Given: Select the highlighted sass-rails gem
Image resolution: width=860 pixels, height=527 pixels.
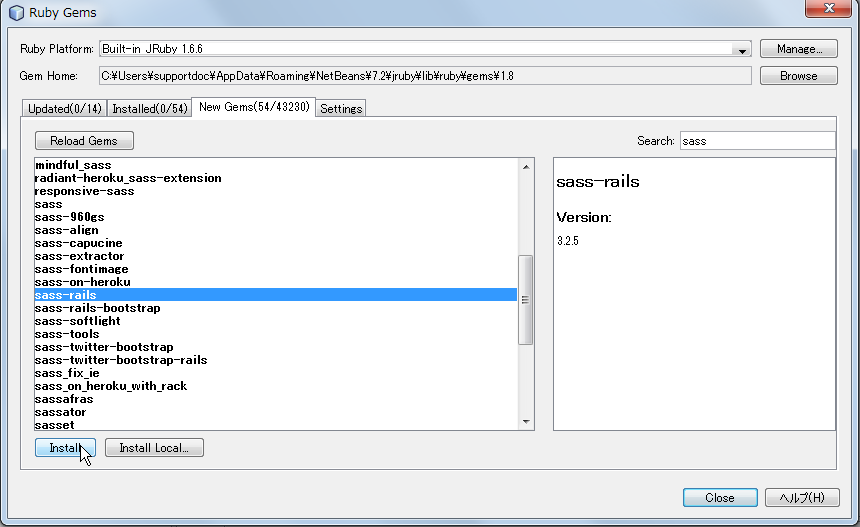Looking at the screenshot, I should coord(275,295).
